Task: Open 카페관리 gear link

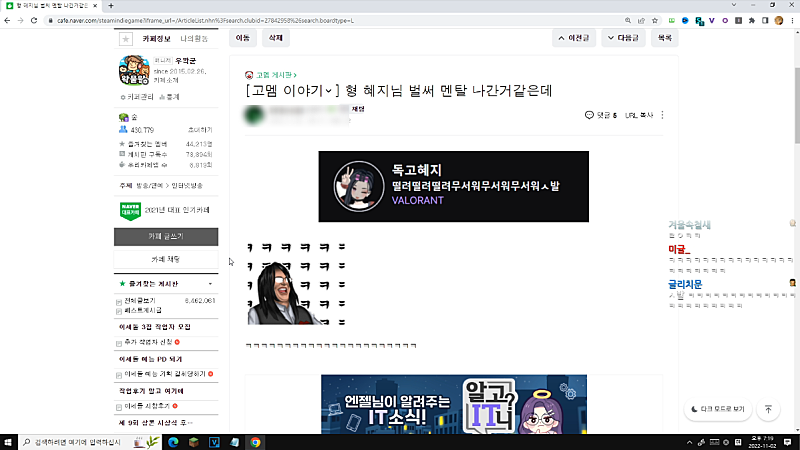Action: (136, 97)
